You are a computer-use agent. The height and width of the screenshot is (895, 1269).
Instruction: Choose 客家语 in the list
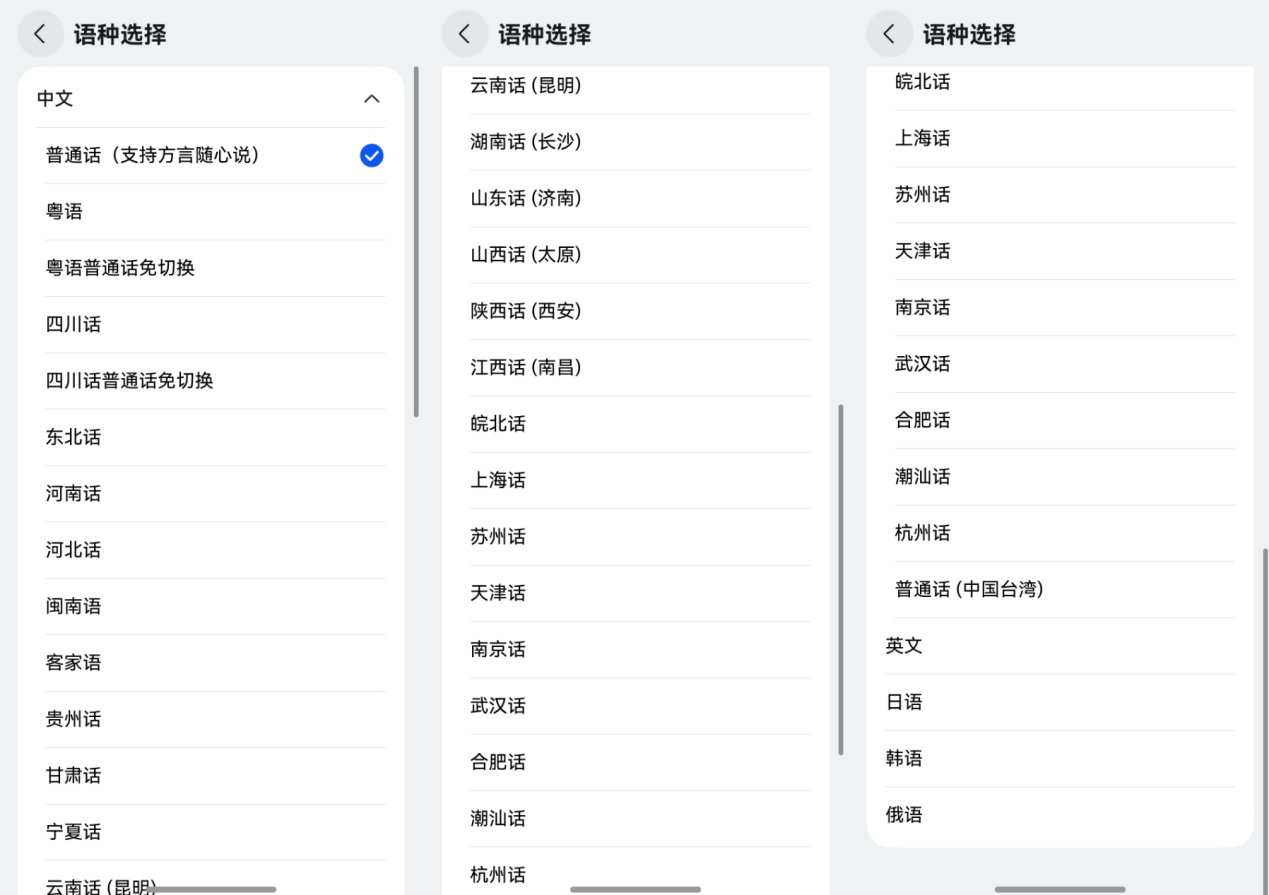(73, 662)
